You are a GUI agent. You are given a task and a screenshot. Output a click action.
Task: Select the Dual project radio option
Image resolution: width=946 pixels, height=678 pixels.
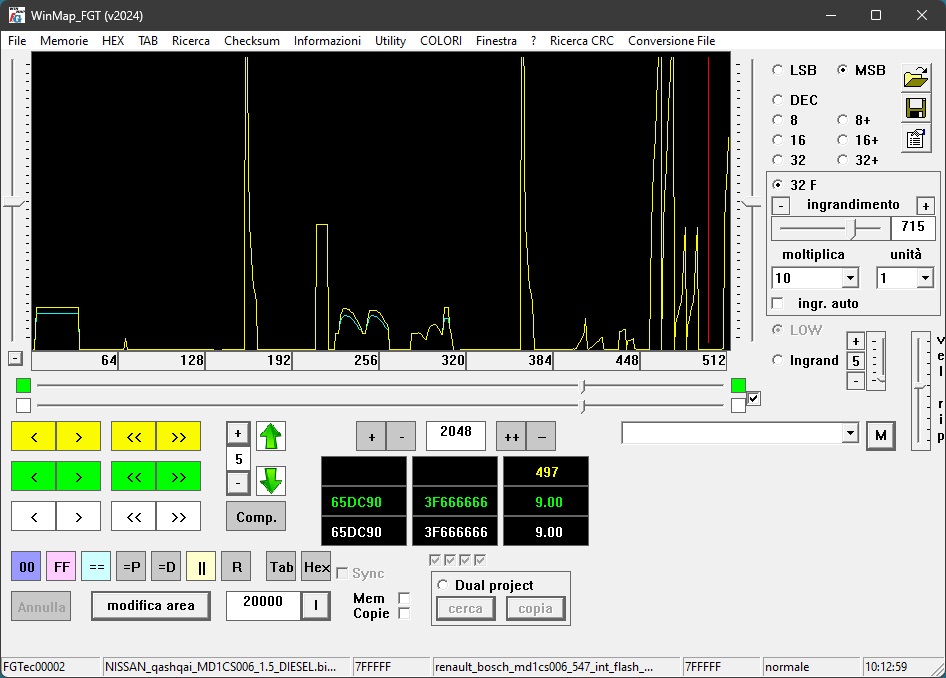tap(443, 585)
